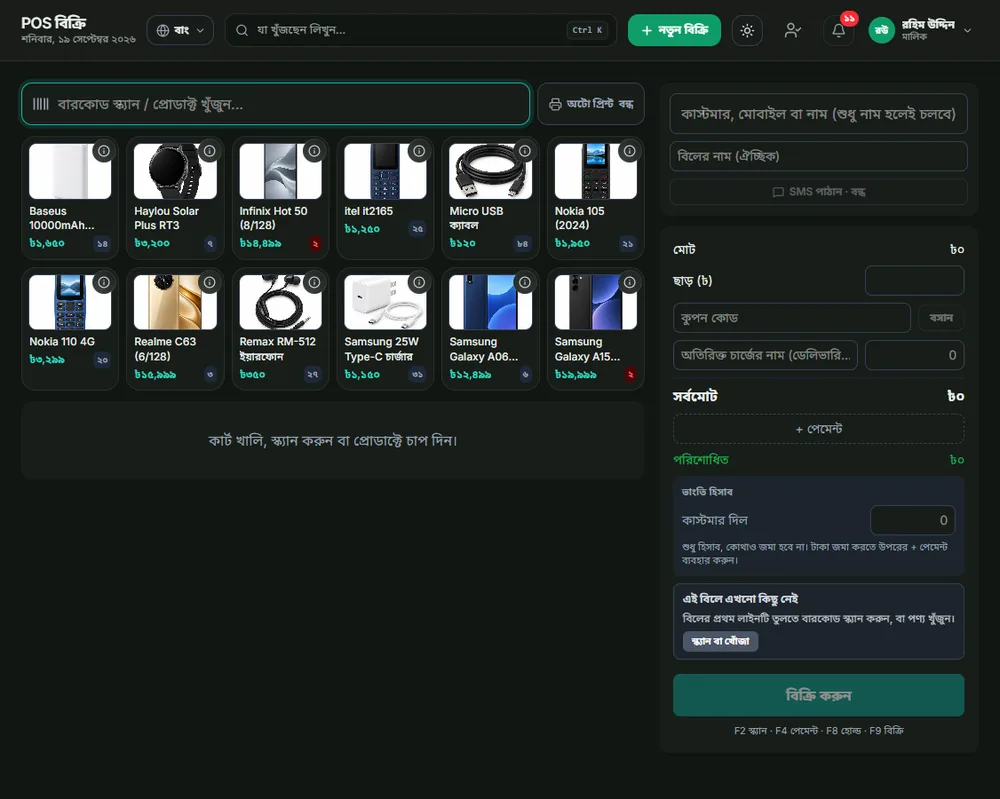The height and width of the screenshot is (799, 1000).
Task: Click বিলের নাম (ঐচ্ছিক) field
Action: tap(818, 156)
